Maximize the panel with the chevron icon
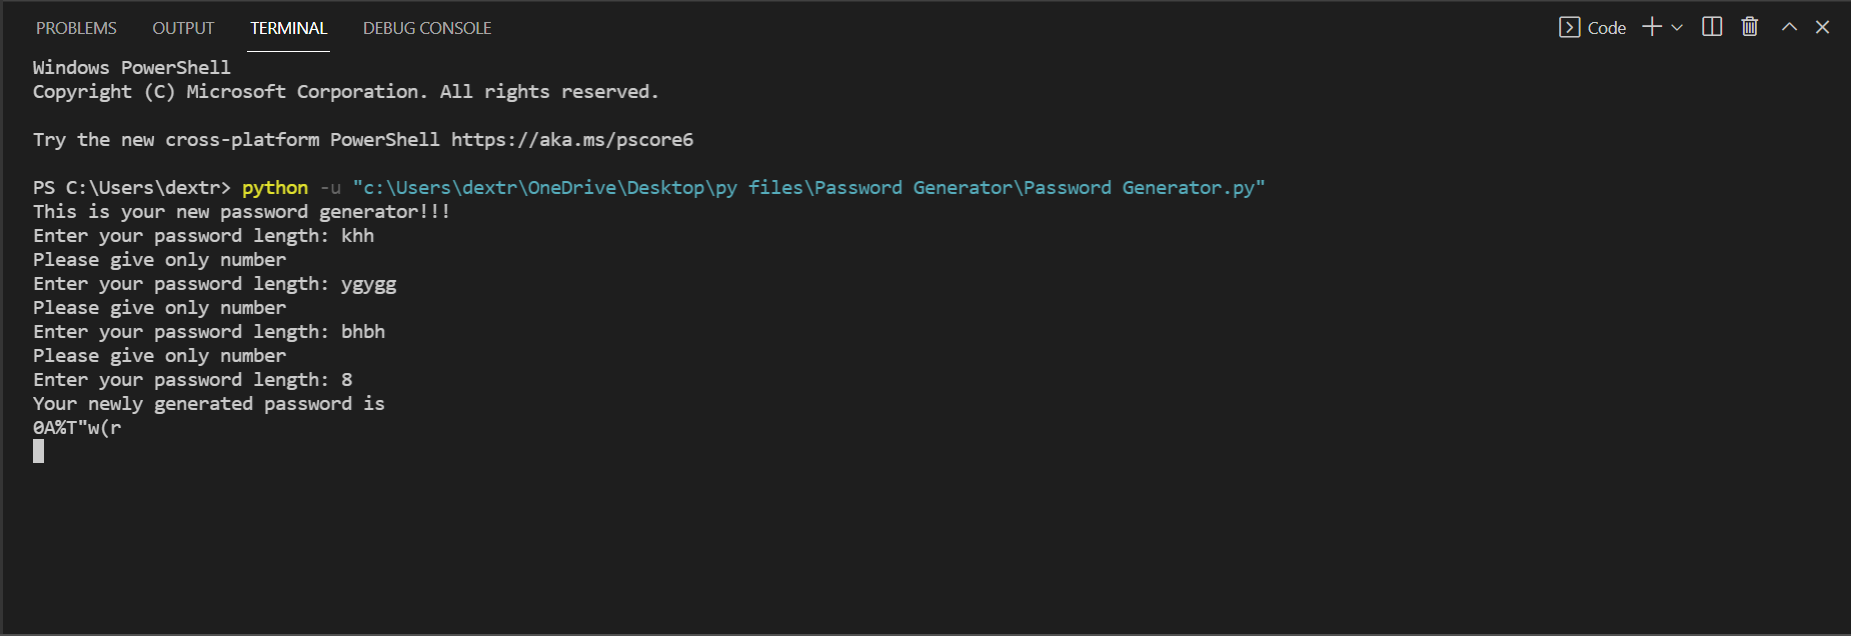 point(1789,27)
